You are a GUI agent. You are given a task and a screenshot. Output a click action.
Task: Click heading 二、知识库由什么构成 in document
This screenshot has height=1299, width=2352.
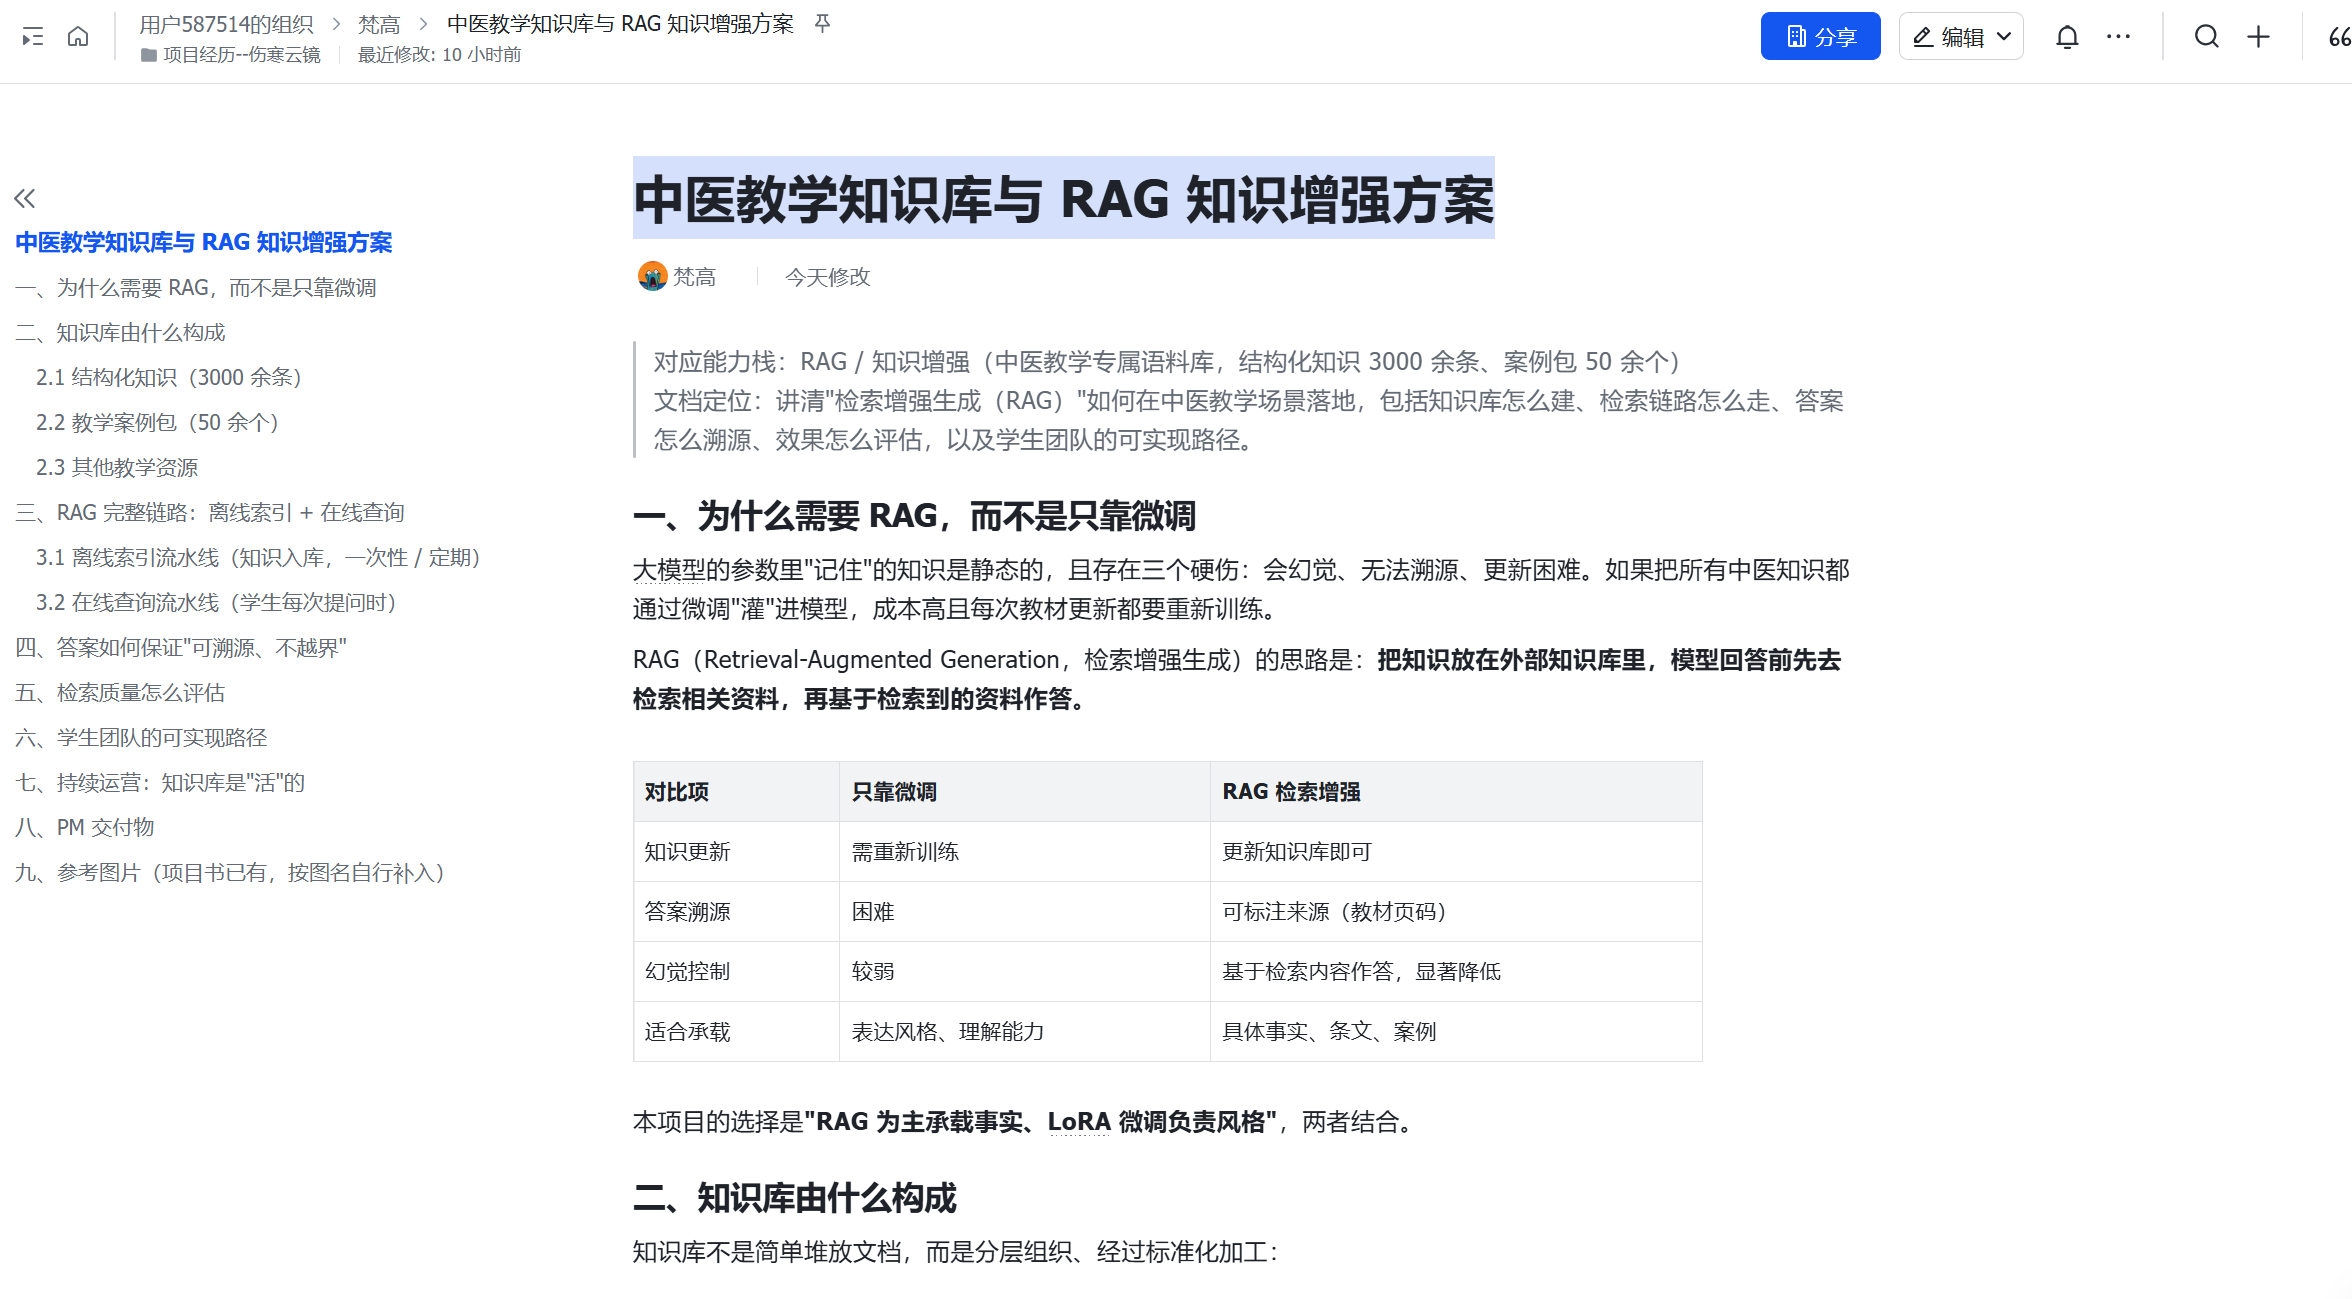coord(795,1198)
